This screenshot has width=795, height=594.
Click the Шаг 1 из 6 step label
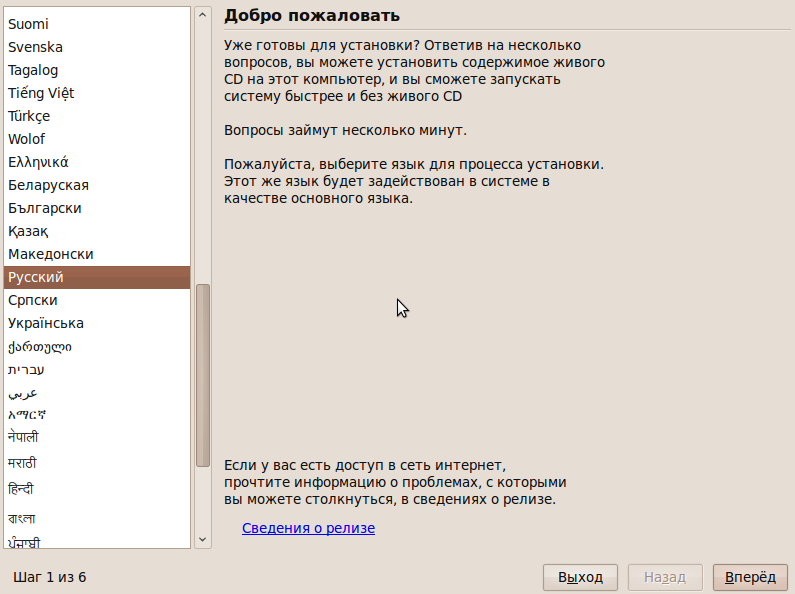point(50,577)
